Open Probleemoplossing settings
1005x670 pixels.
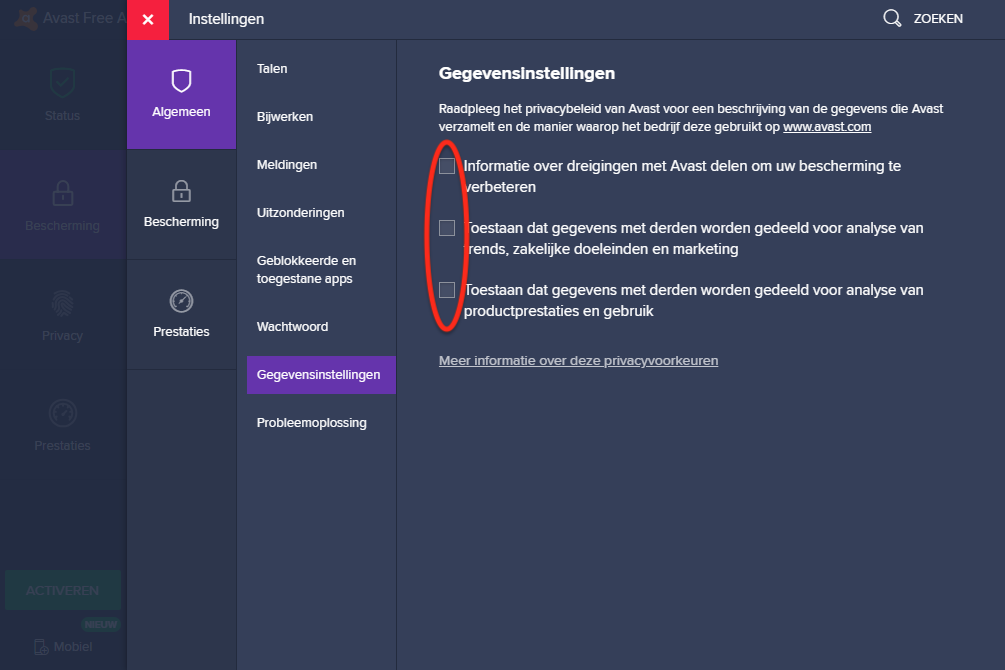pos(311,423)
